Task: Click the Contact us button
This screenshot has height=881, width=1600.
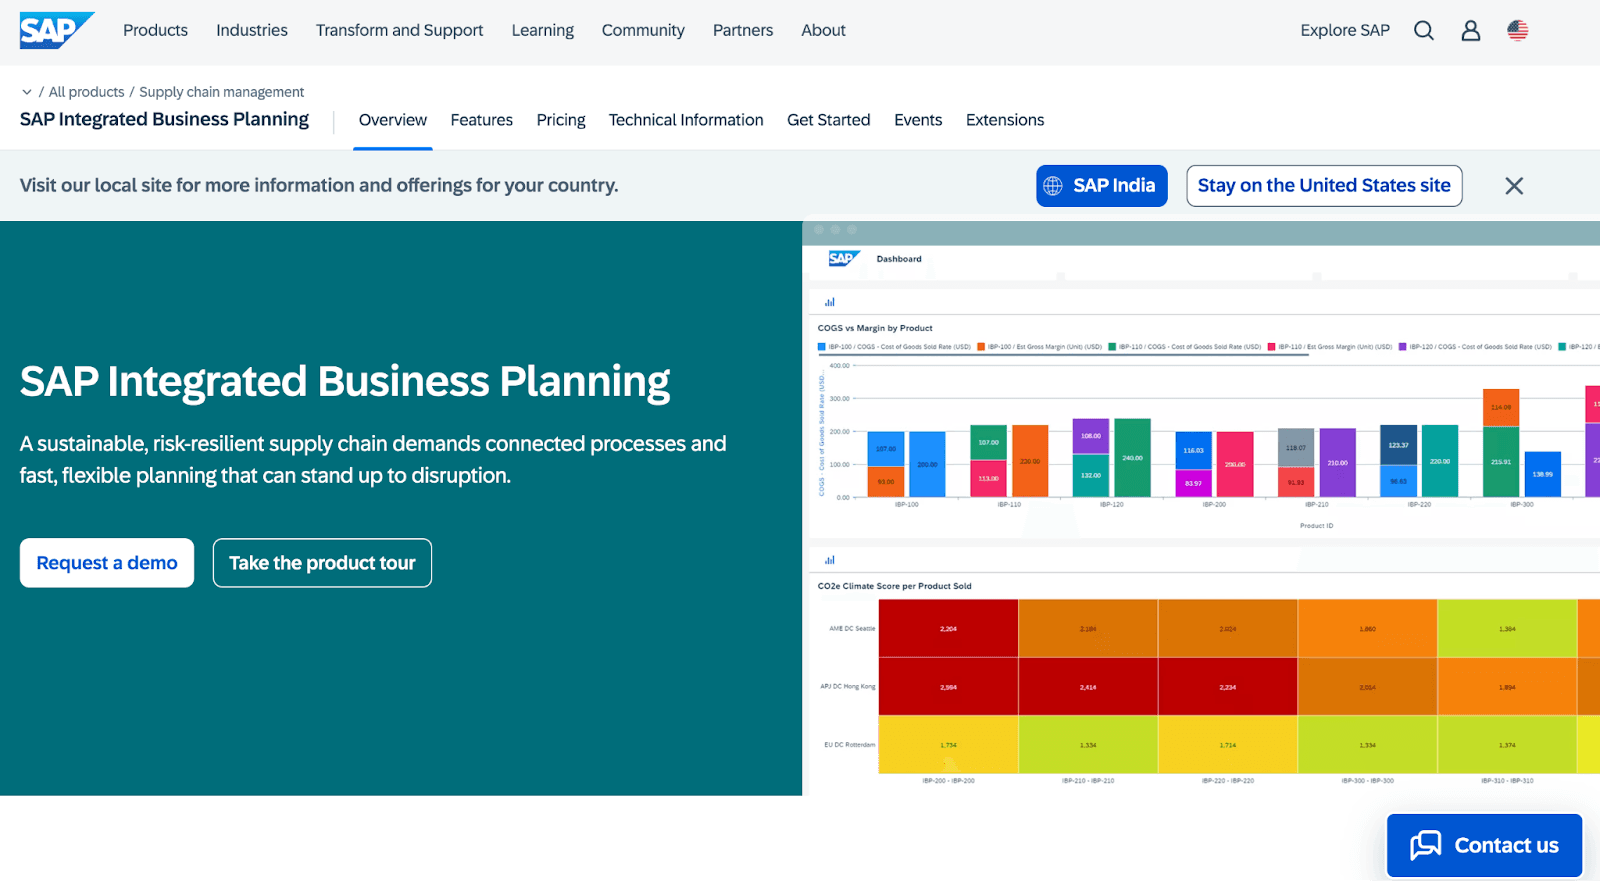Action: (x=1484, y=846)
